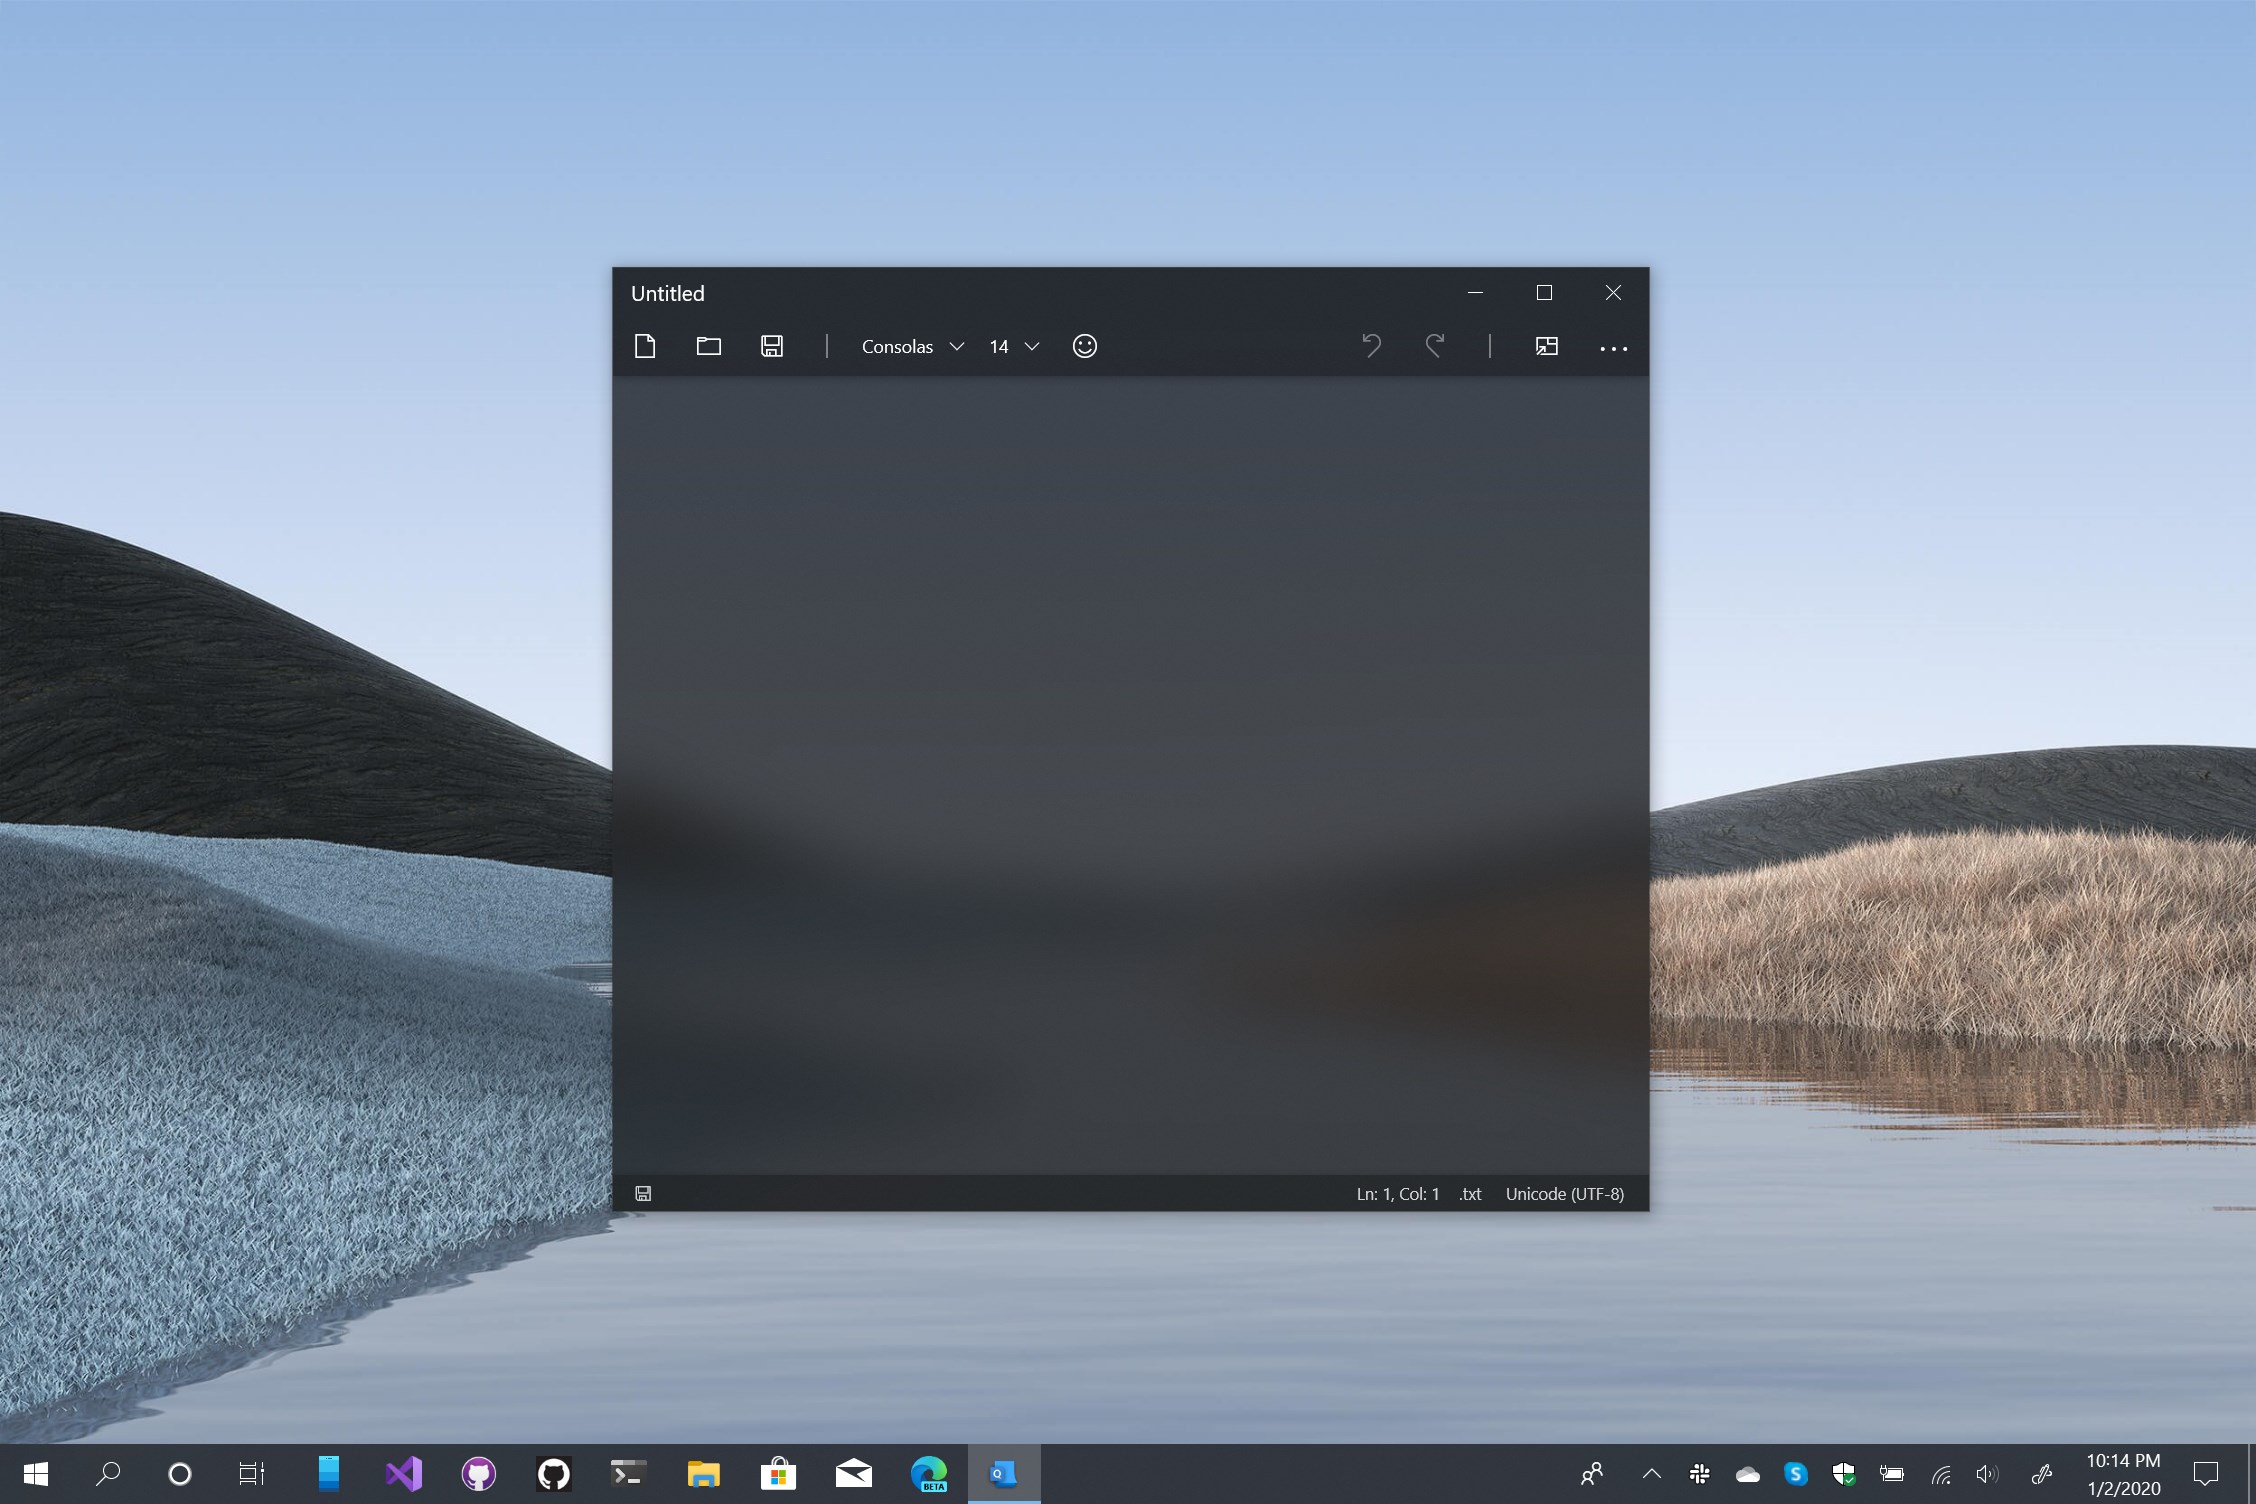The image size is (2256, 1504).
Task: Click the unsaved changes indicator in status bar
Action: (x=643, y=1193)
